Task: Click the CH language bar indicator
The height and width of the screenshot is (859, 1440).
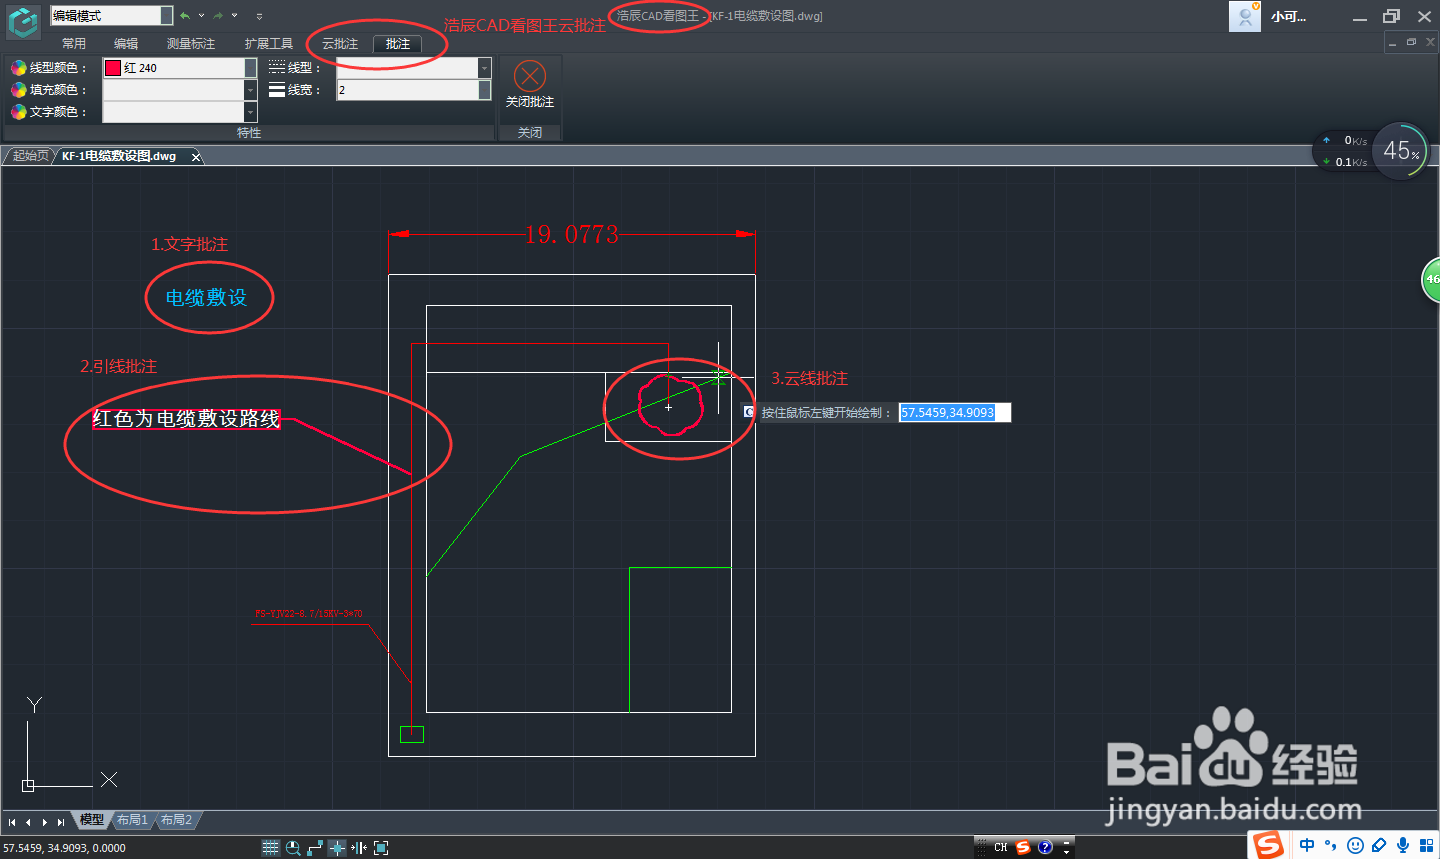Action: 1000,847
